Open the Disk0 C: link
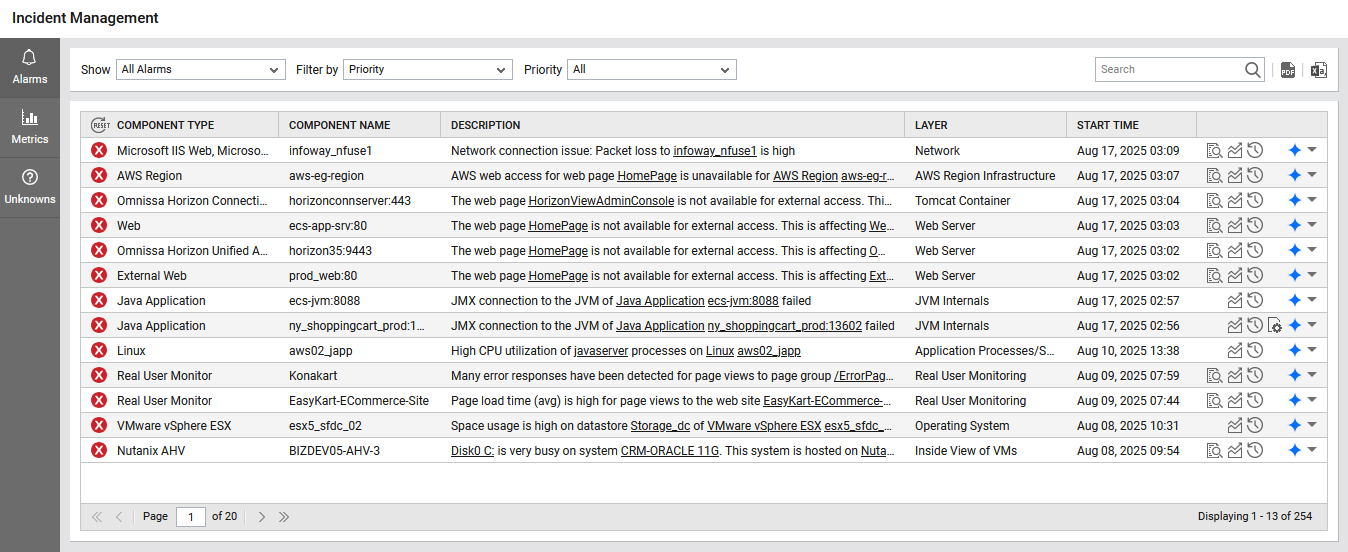This screenshot has width=1348, height=552. click(x=472, y=451)
